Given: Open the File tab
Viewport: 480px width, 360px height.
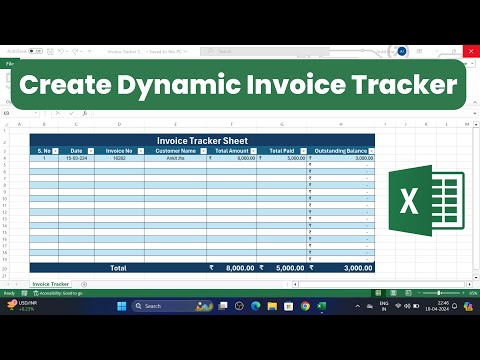Looking at the screenshot, I should (10, 63).
